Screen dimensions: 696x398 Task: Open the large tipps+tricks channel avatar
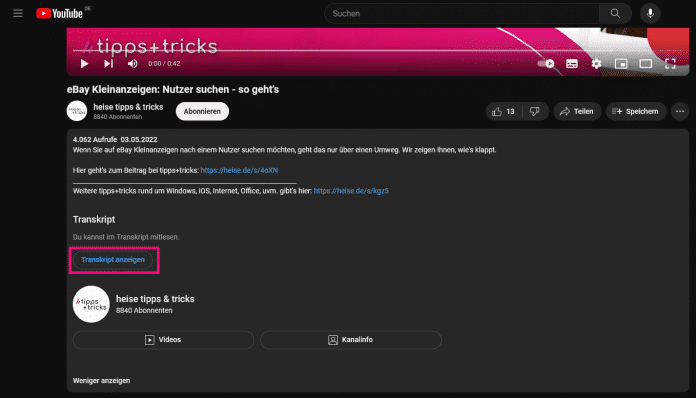(91, 304)
